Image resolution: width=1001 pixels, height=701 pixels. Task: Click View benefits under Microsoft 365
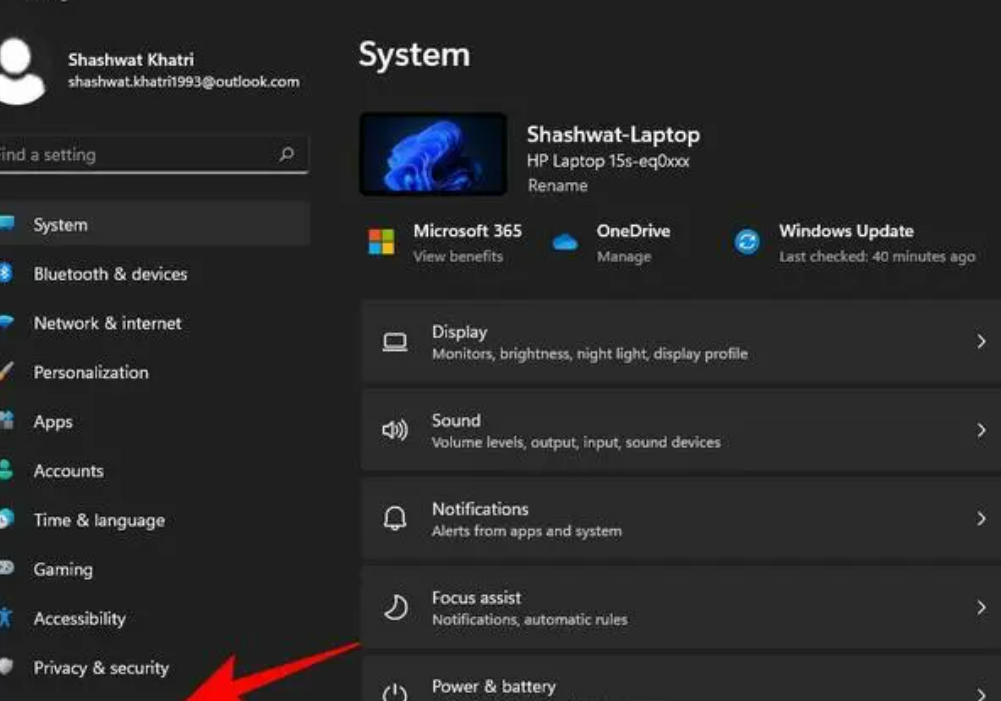click(458, 256)
